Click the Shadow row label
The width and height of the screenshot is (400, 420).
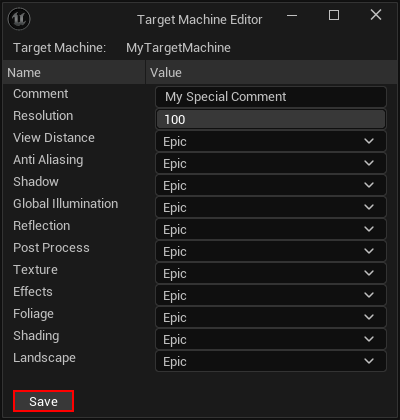click(36, 182)
